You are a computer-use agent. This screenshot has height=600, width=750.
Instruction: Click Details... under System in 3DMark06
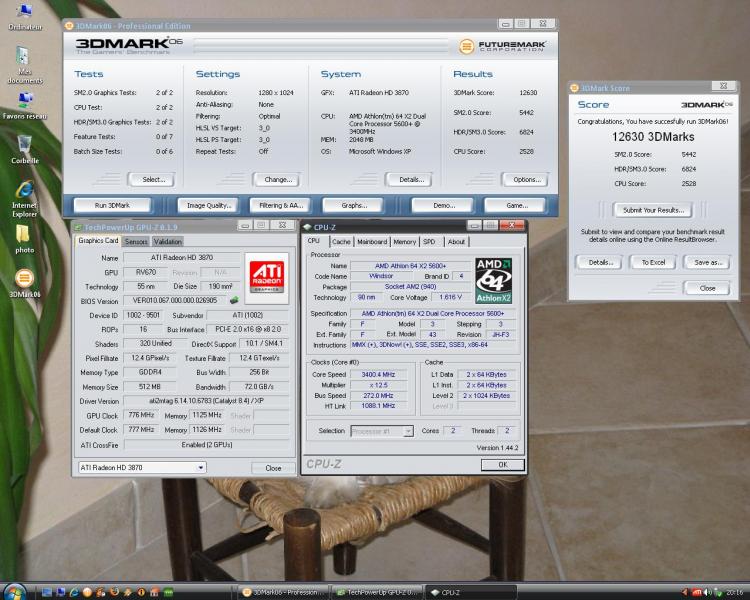[x=411, y=179]
